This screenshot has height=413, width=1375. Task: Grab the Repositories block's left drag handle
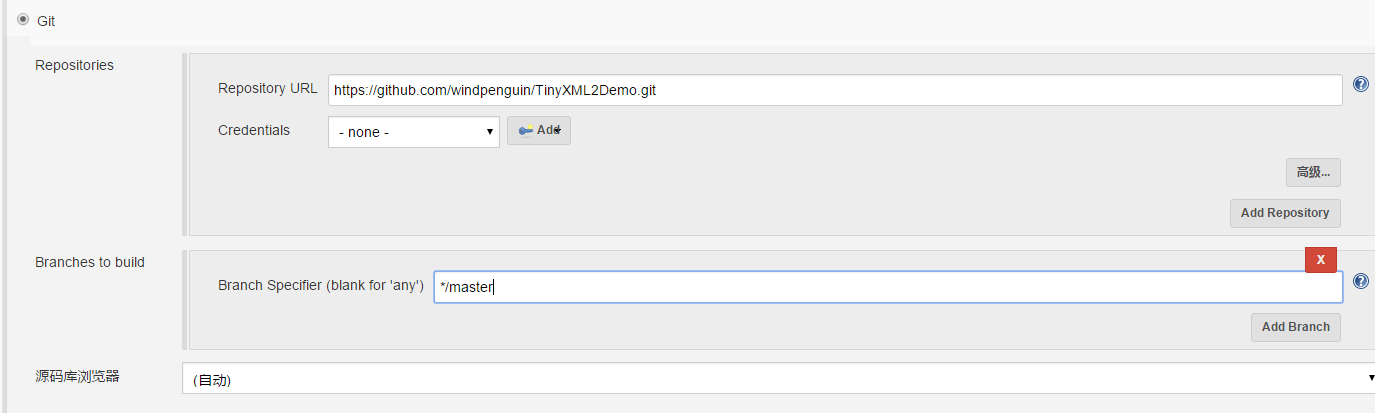tap(185, 144)
